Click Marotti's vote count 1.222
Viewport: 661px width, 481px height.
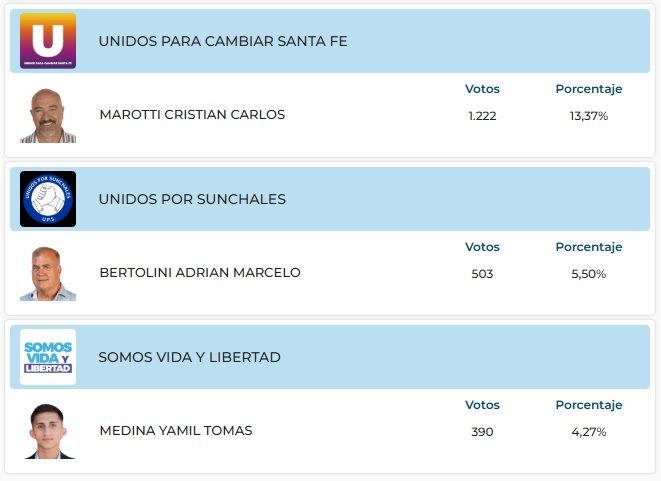[x=482, y=116]
